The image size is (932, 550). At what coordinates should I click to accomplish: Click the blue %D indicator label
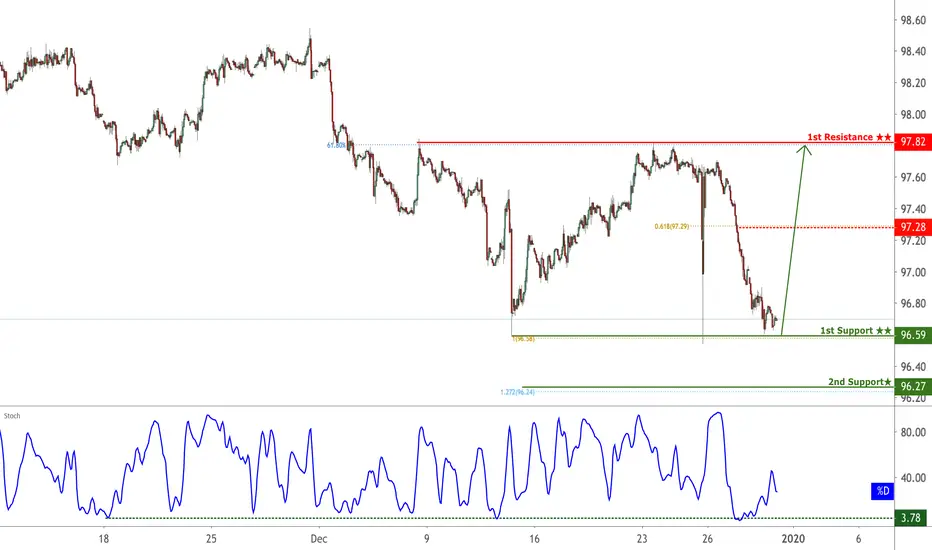(883, 491)
